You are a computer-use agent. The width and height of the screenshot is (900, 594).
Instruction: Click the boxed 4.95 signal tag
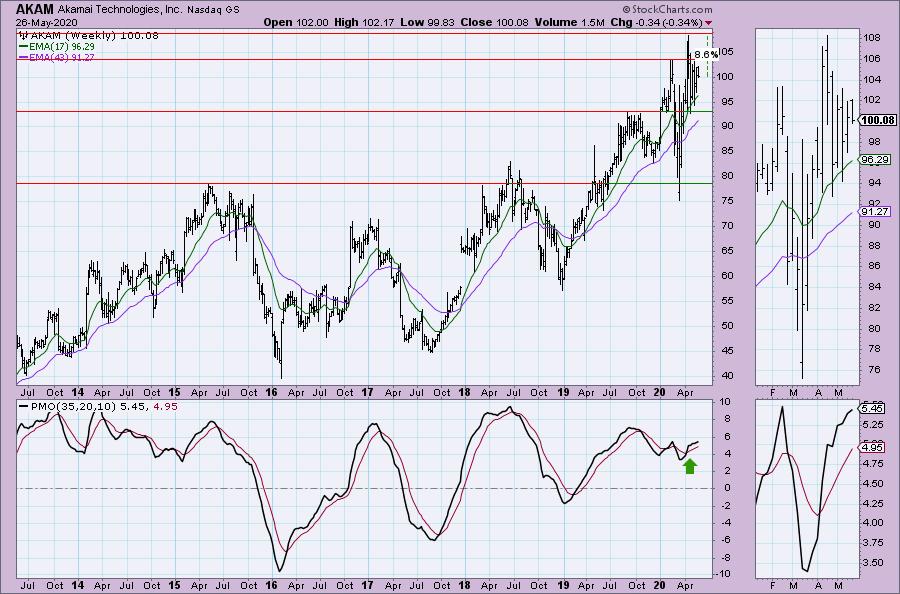872,448
